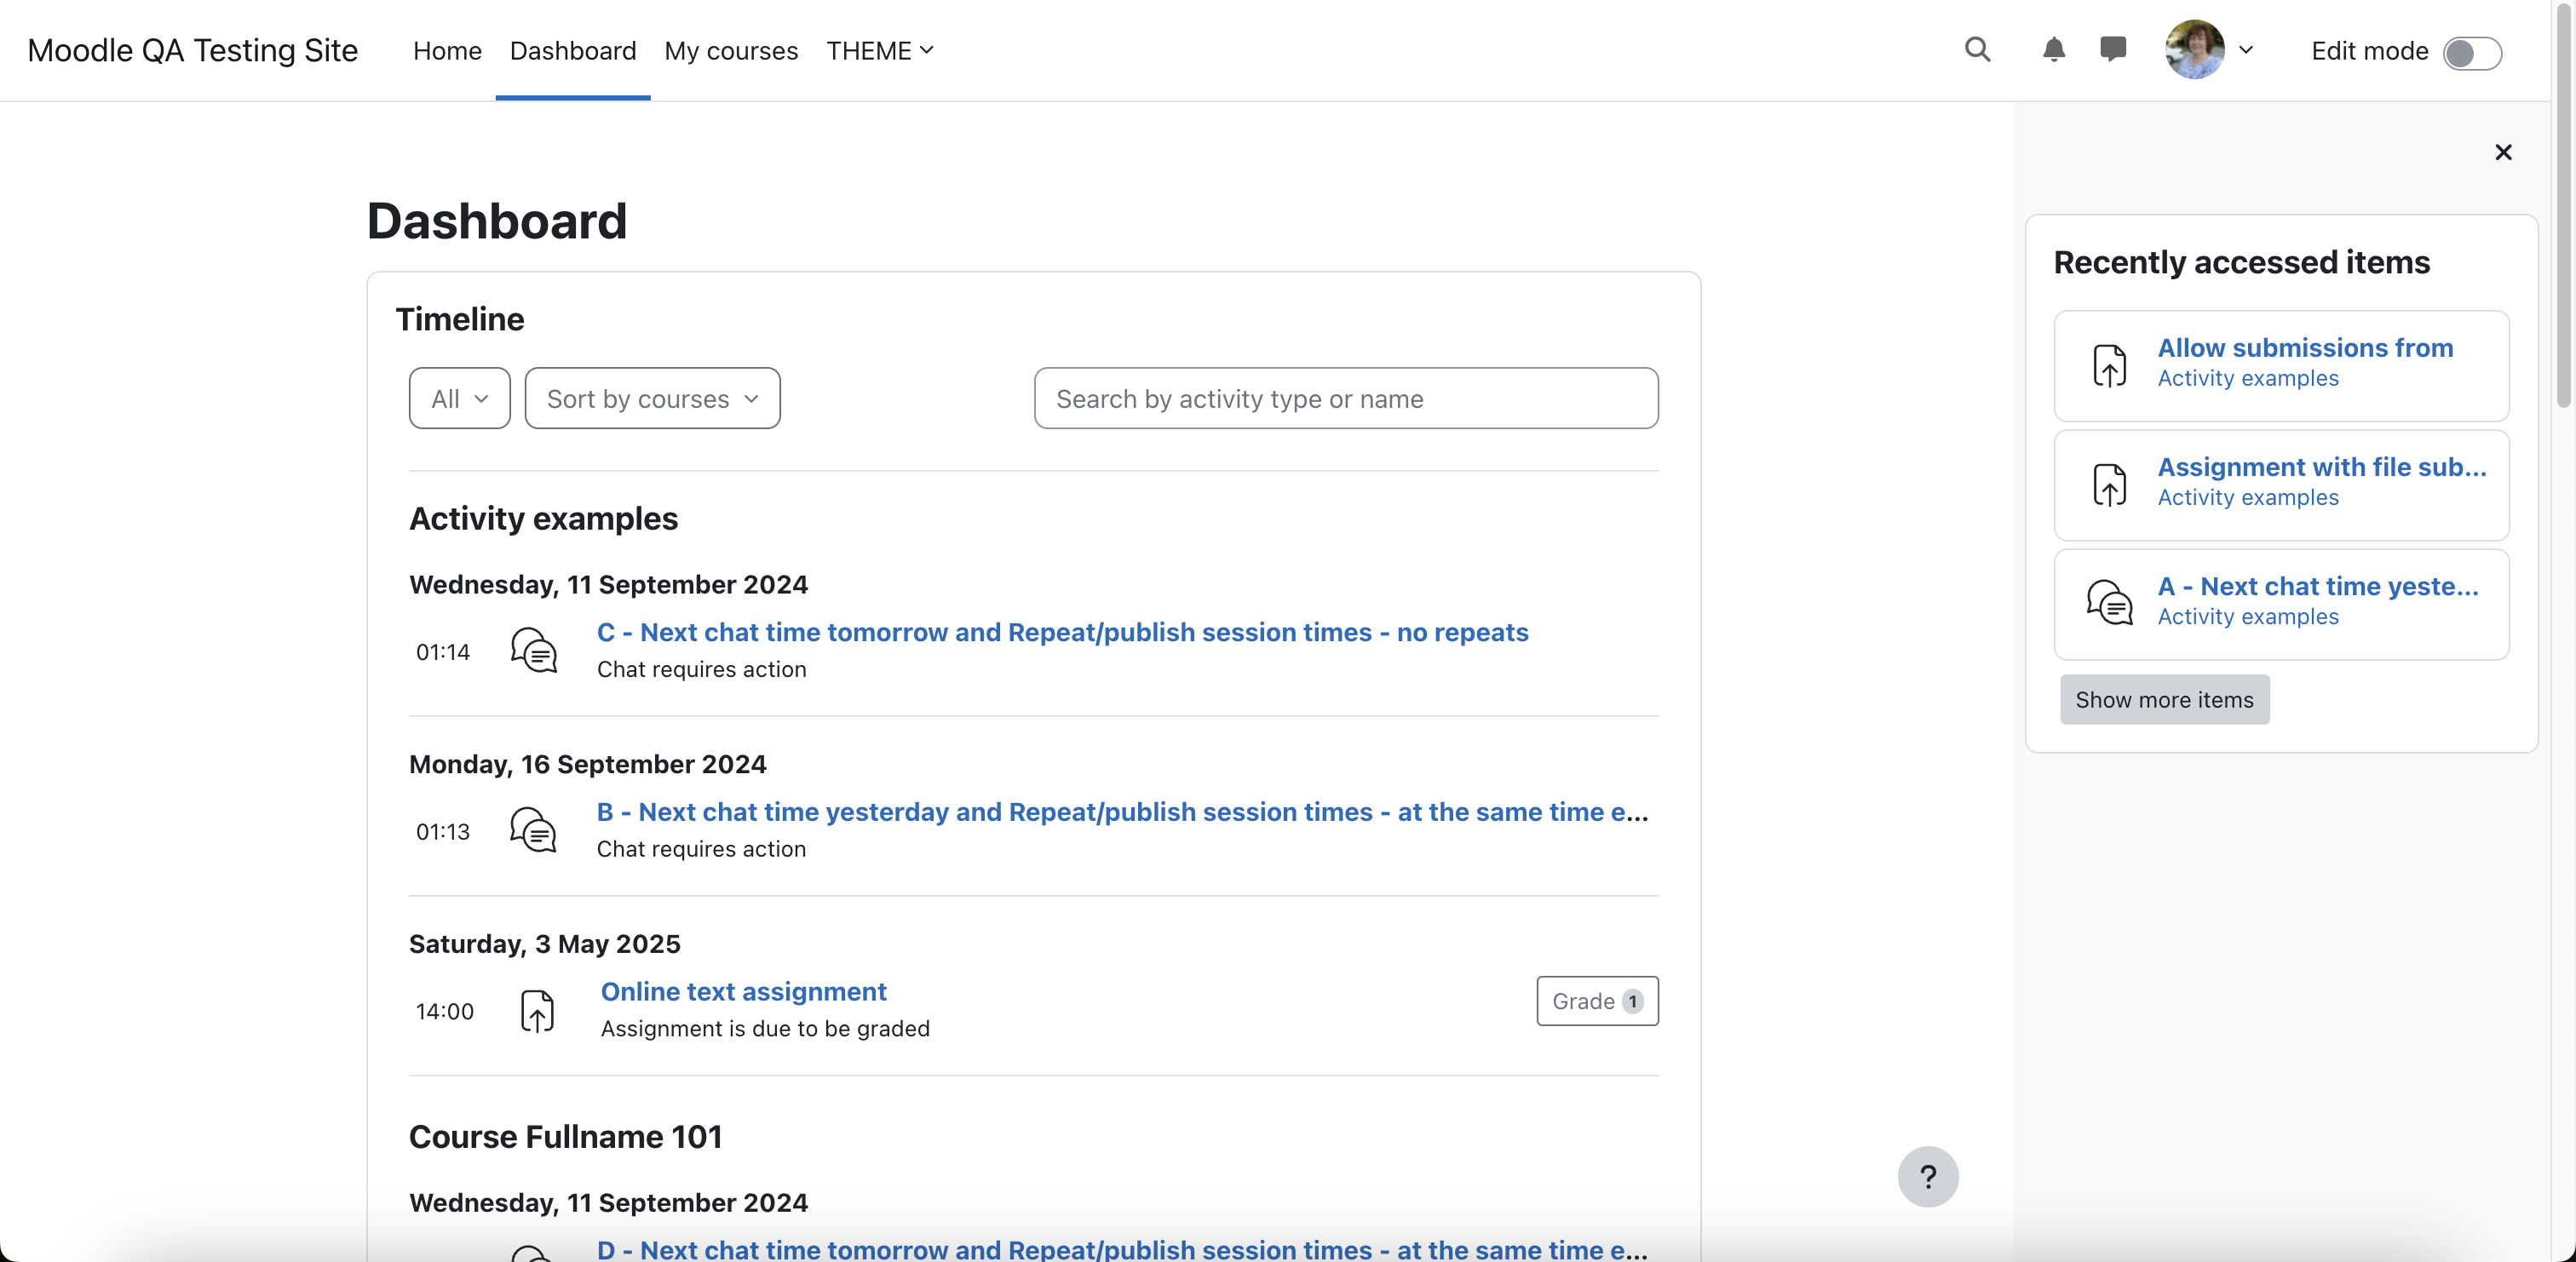Click the user profile avatar
Screen dimensions: 2576x1262
pos(2194,50)
